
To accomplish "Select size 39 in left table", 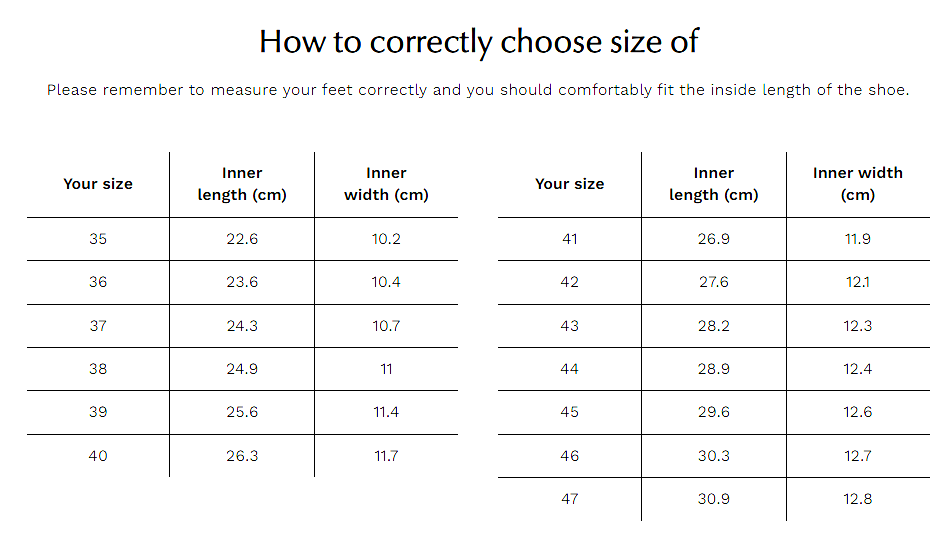I will 98,412.
